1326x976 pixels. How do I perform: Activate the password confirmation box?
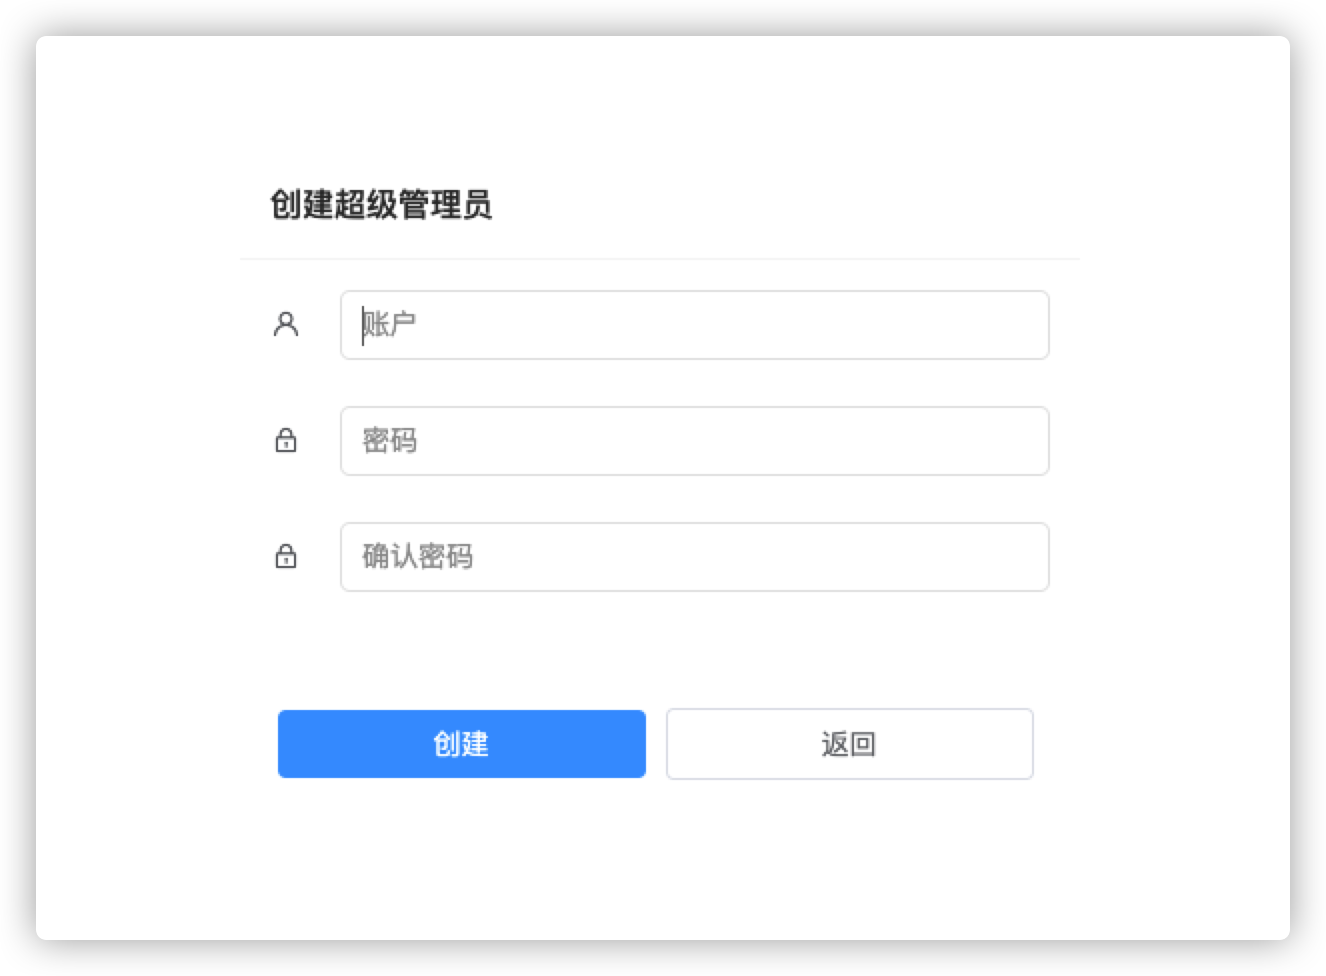point(694,557)
